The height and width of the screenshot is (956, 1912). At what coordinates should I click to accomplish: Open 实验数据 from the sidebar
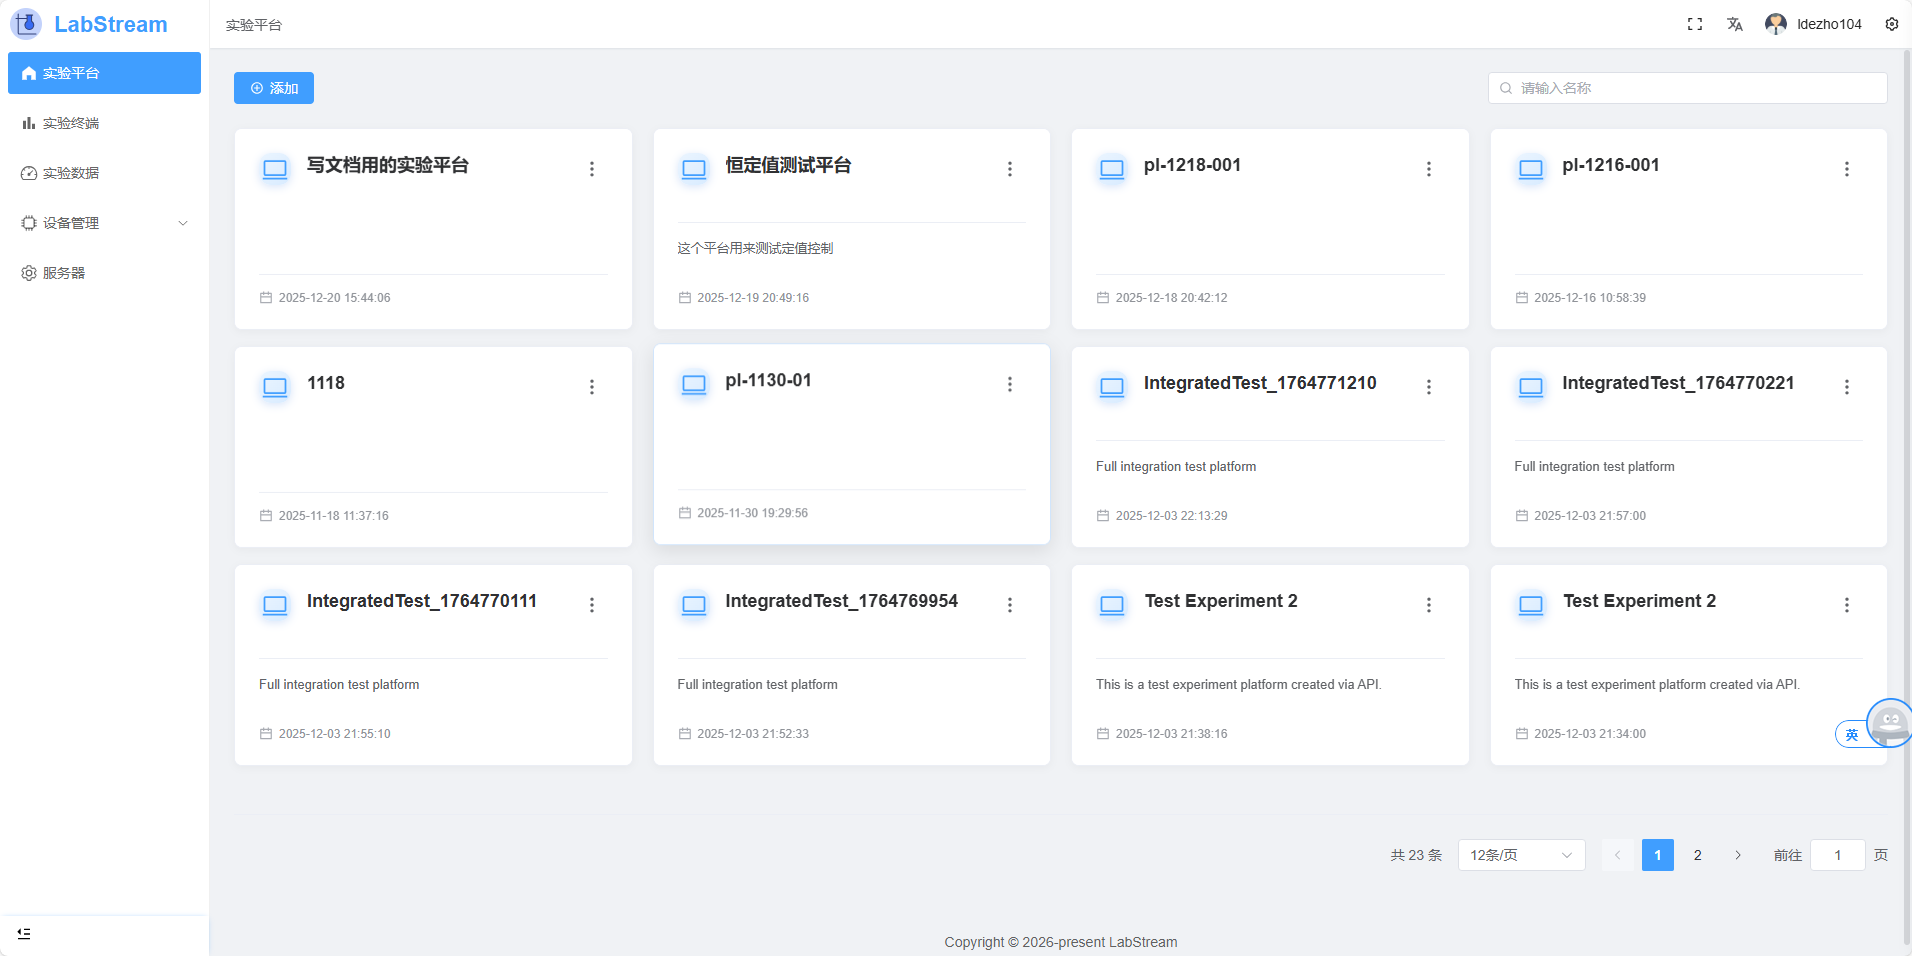pyautogui.click(x=71, y=173)
